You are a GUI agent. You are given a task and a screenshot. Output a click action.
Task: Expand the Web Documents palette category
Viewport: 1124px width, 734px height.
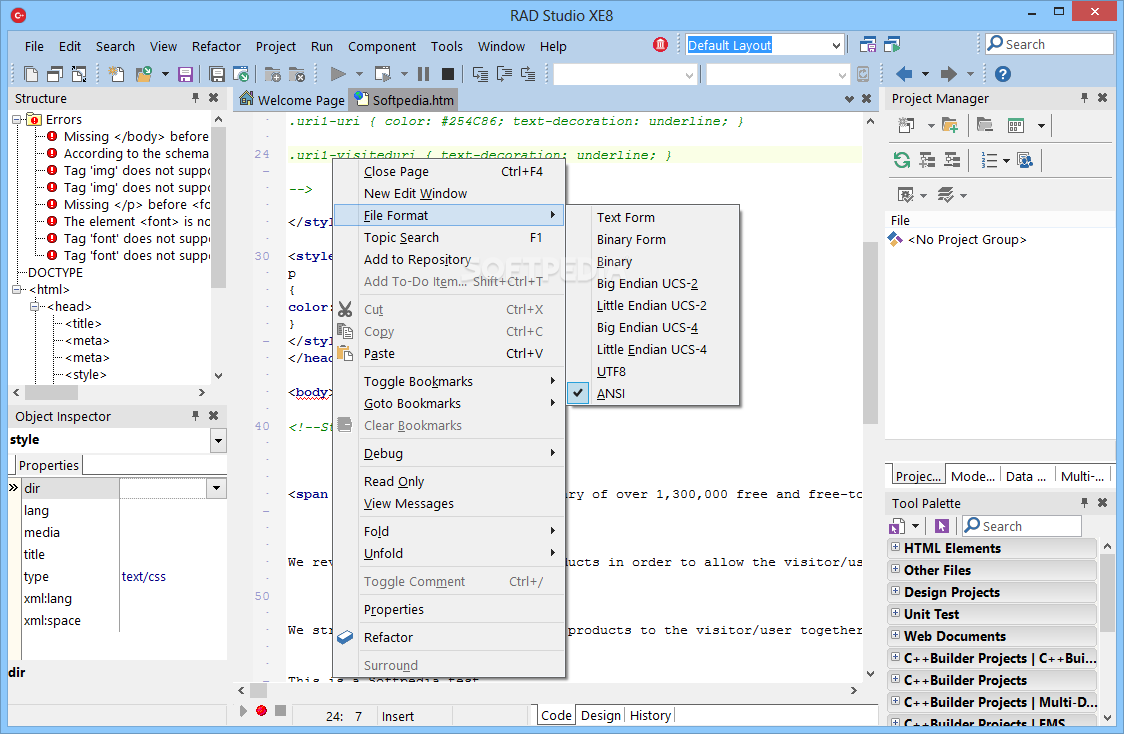click(895, 635)
